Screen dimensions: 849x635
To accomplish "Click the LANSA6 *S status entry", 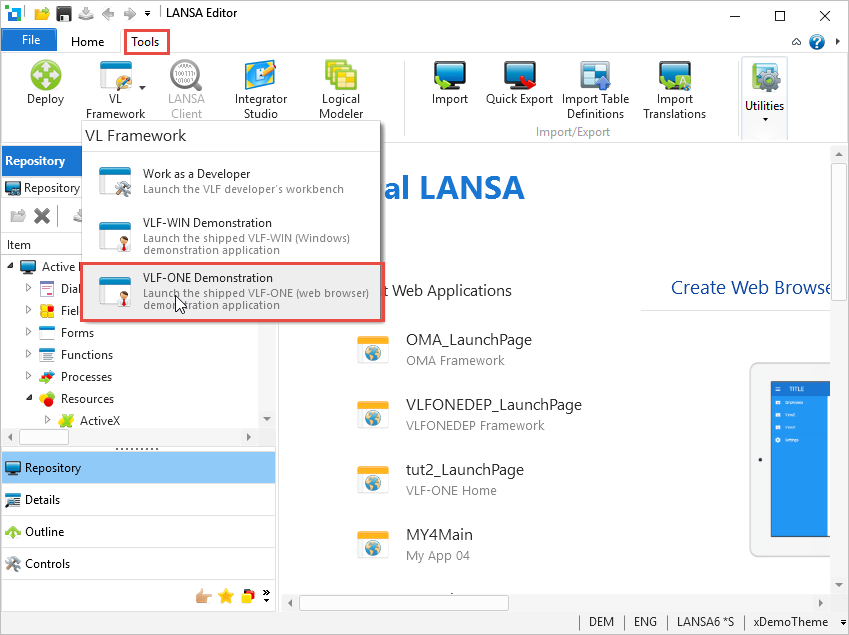I will point(705,622).
